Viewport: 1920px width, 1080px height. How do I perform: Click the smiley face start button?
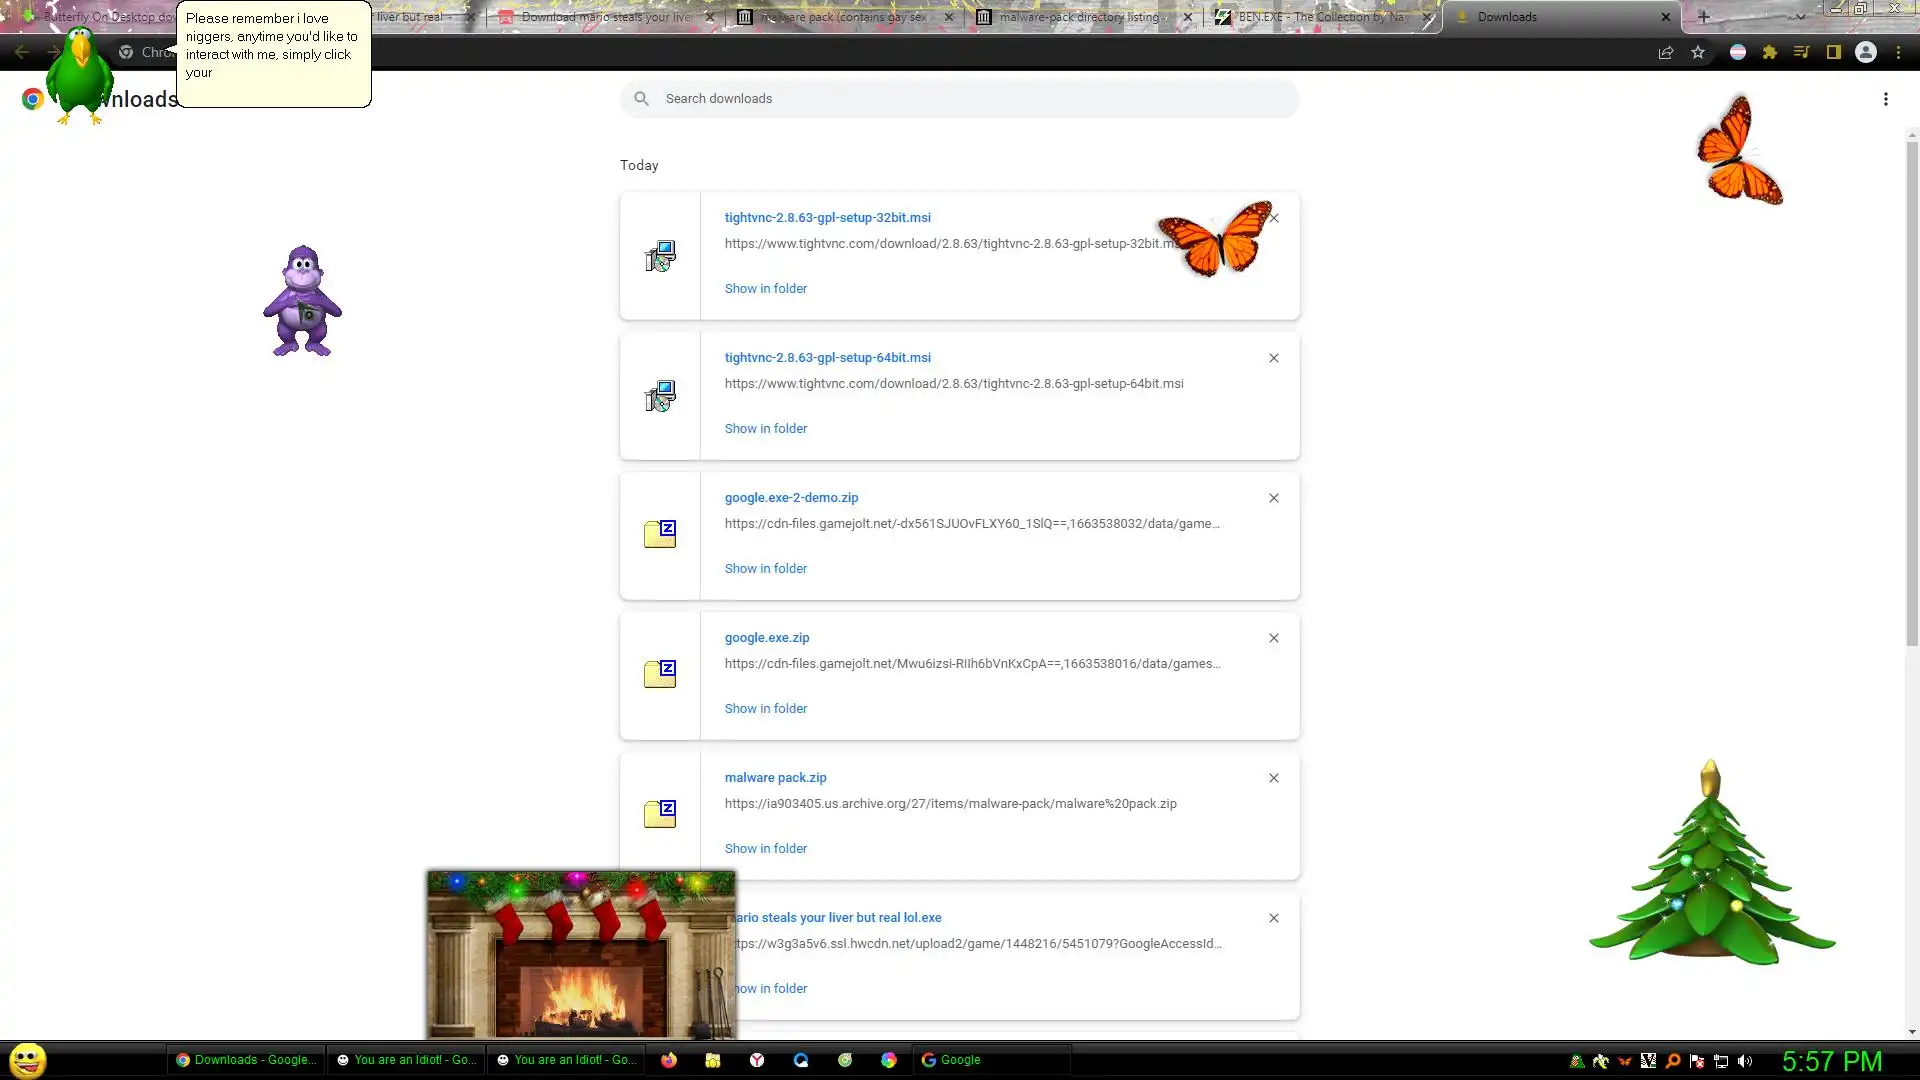coord(27,1060)
